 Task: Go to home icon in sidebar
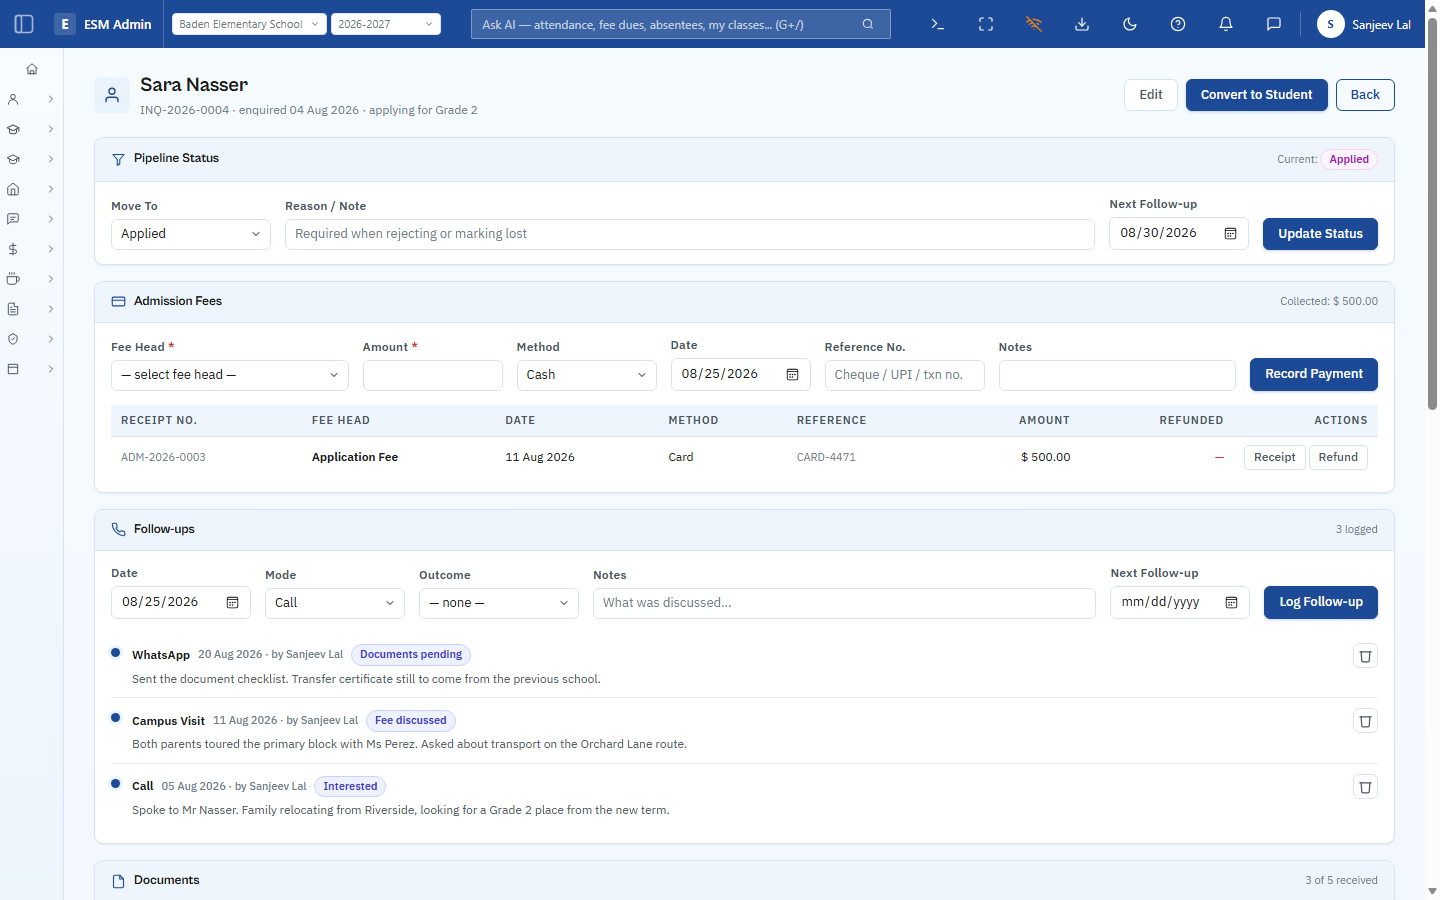(32, 69)
